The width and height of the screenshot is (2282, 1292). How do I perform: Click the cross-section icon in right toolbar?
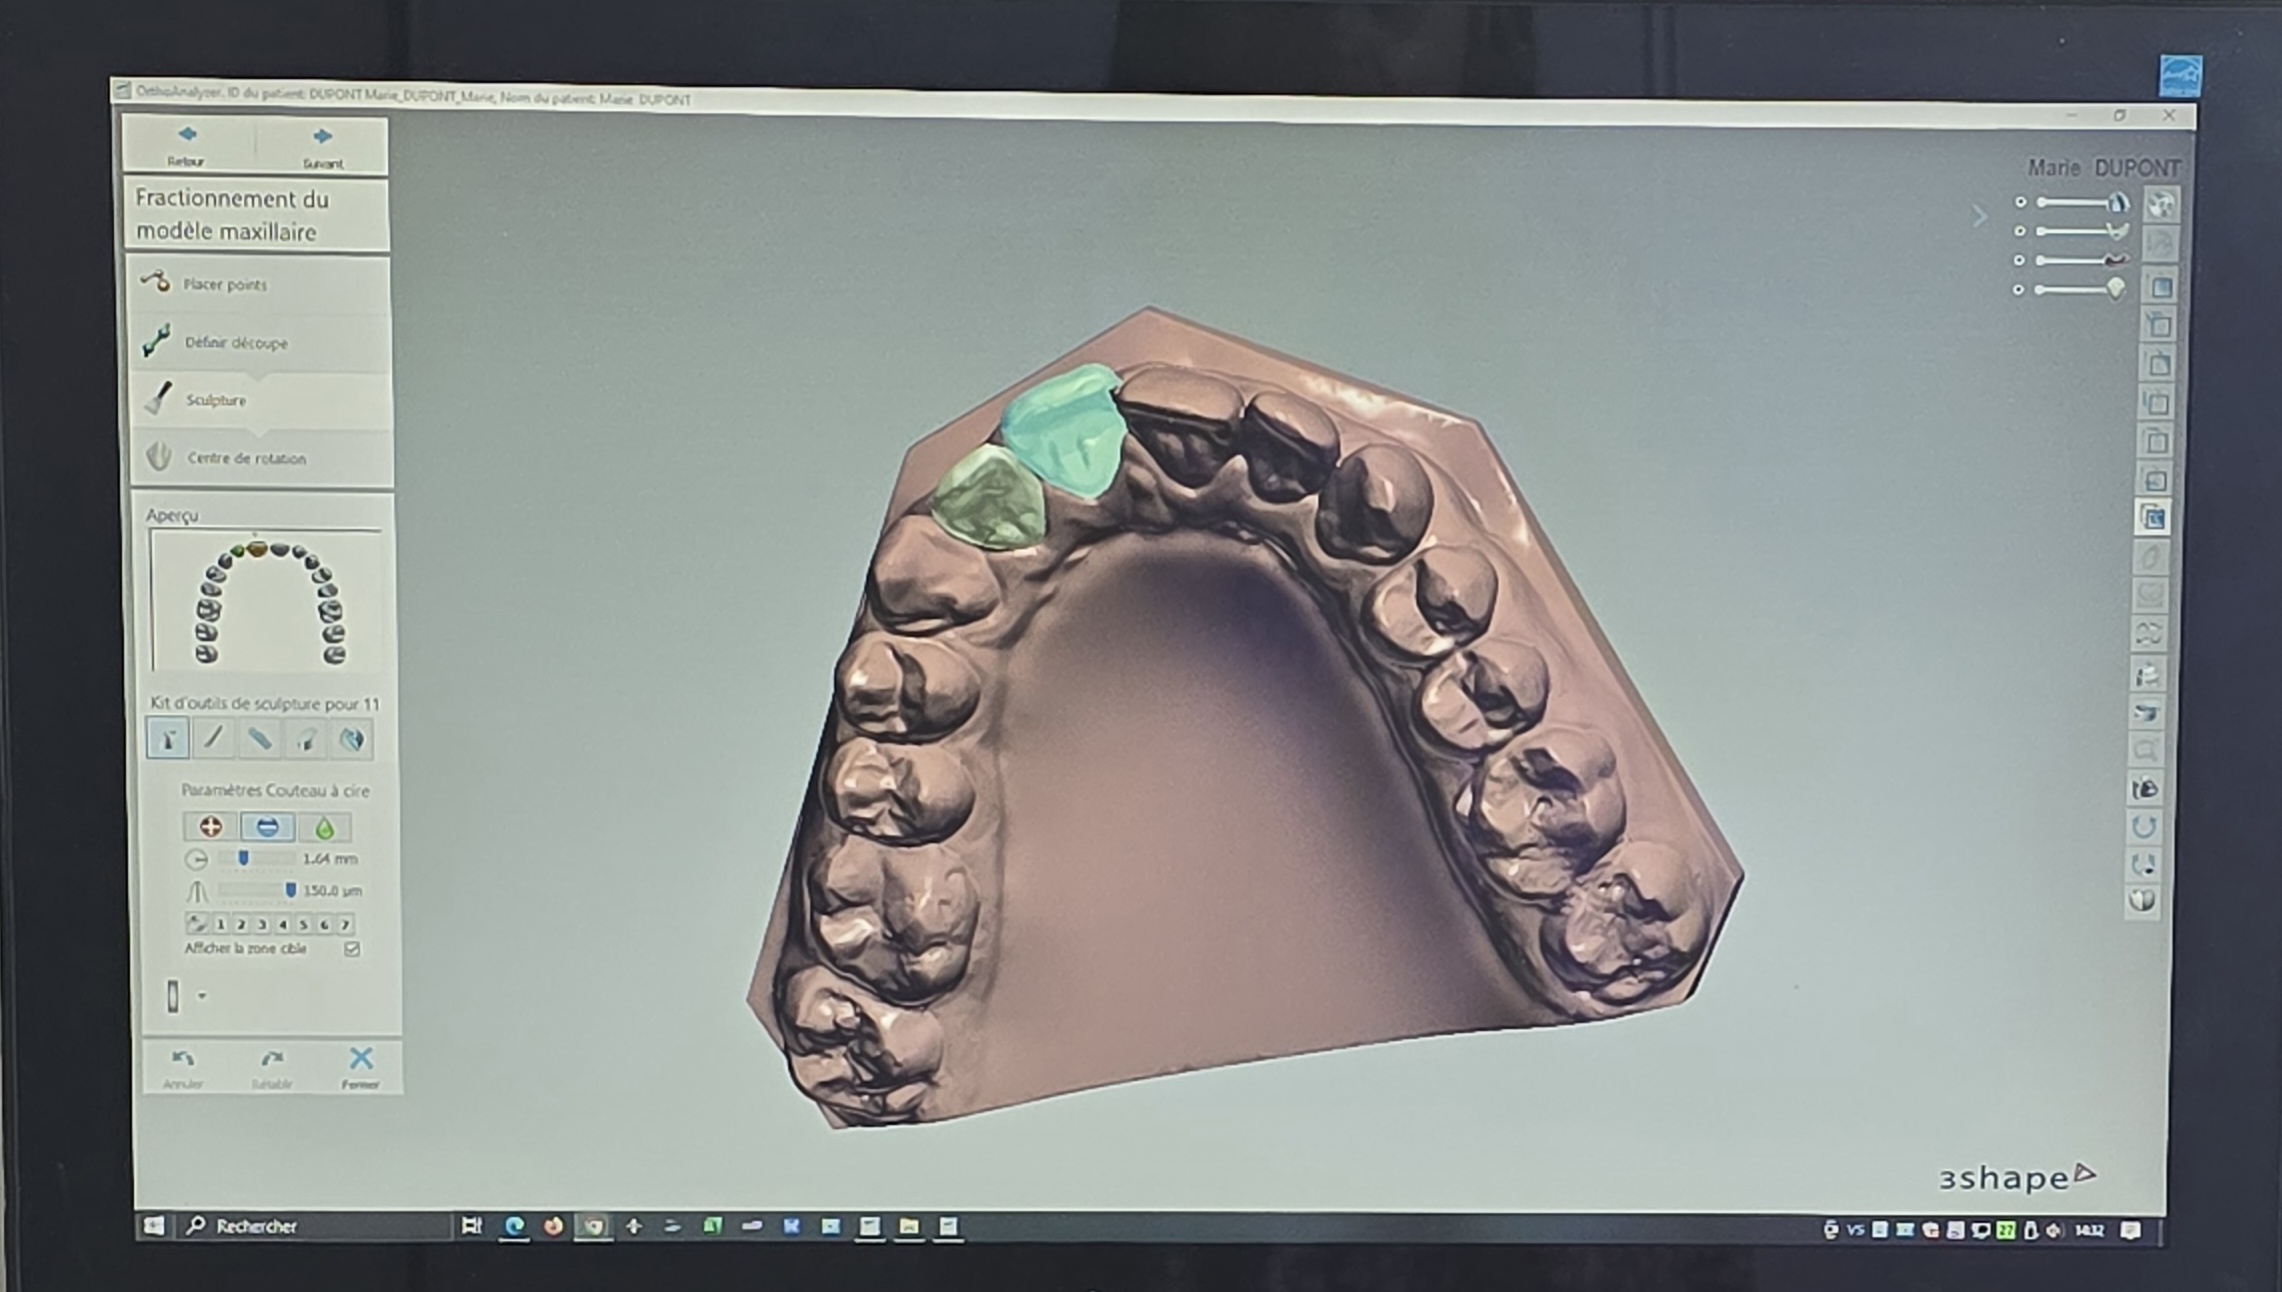[x=2147, y=713]
